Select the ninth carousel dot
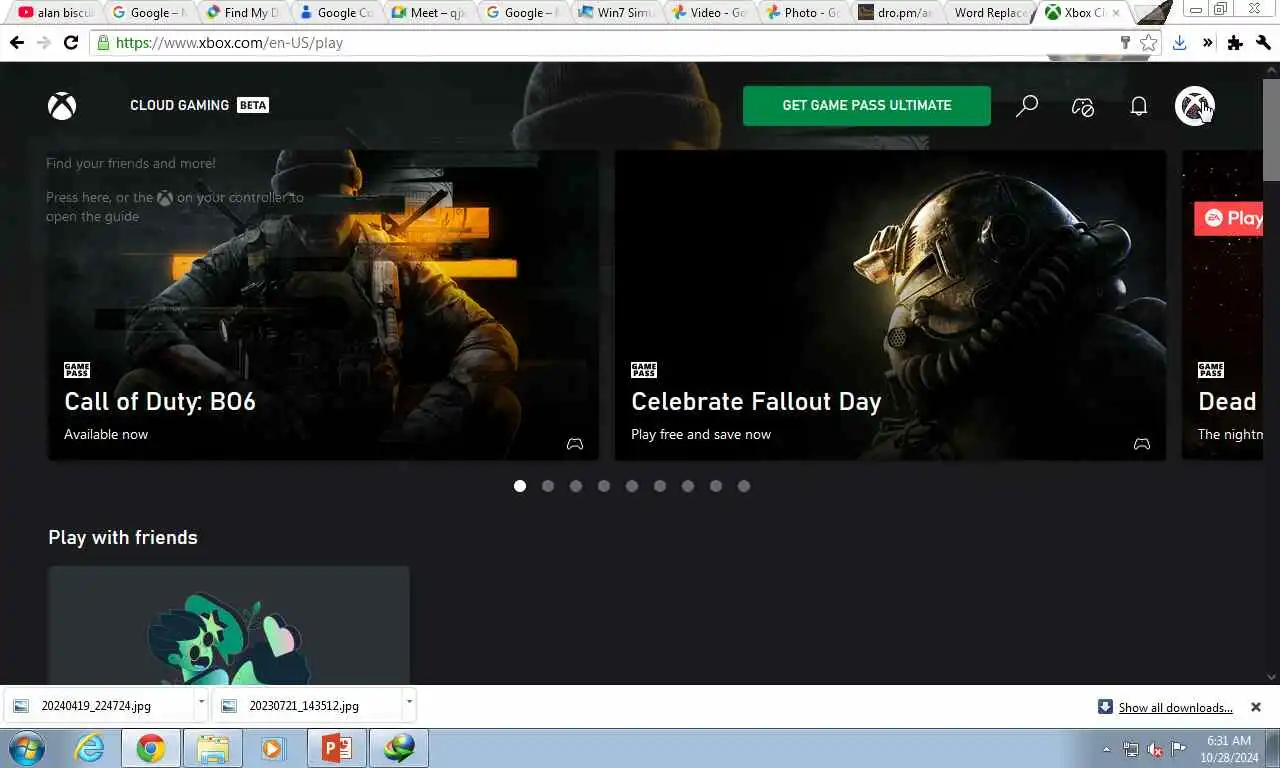The image size is (1280, 768). pyautogui.click(x=744, y=486)
